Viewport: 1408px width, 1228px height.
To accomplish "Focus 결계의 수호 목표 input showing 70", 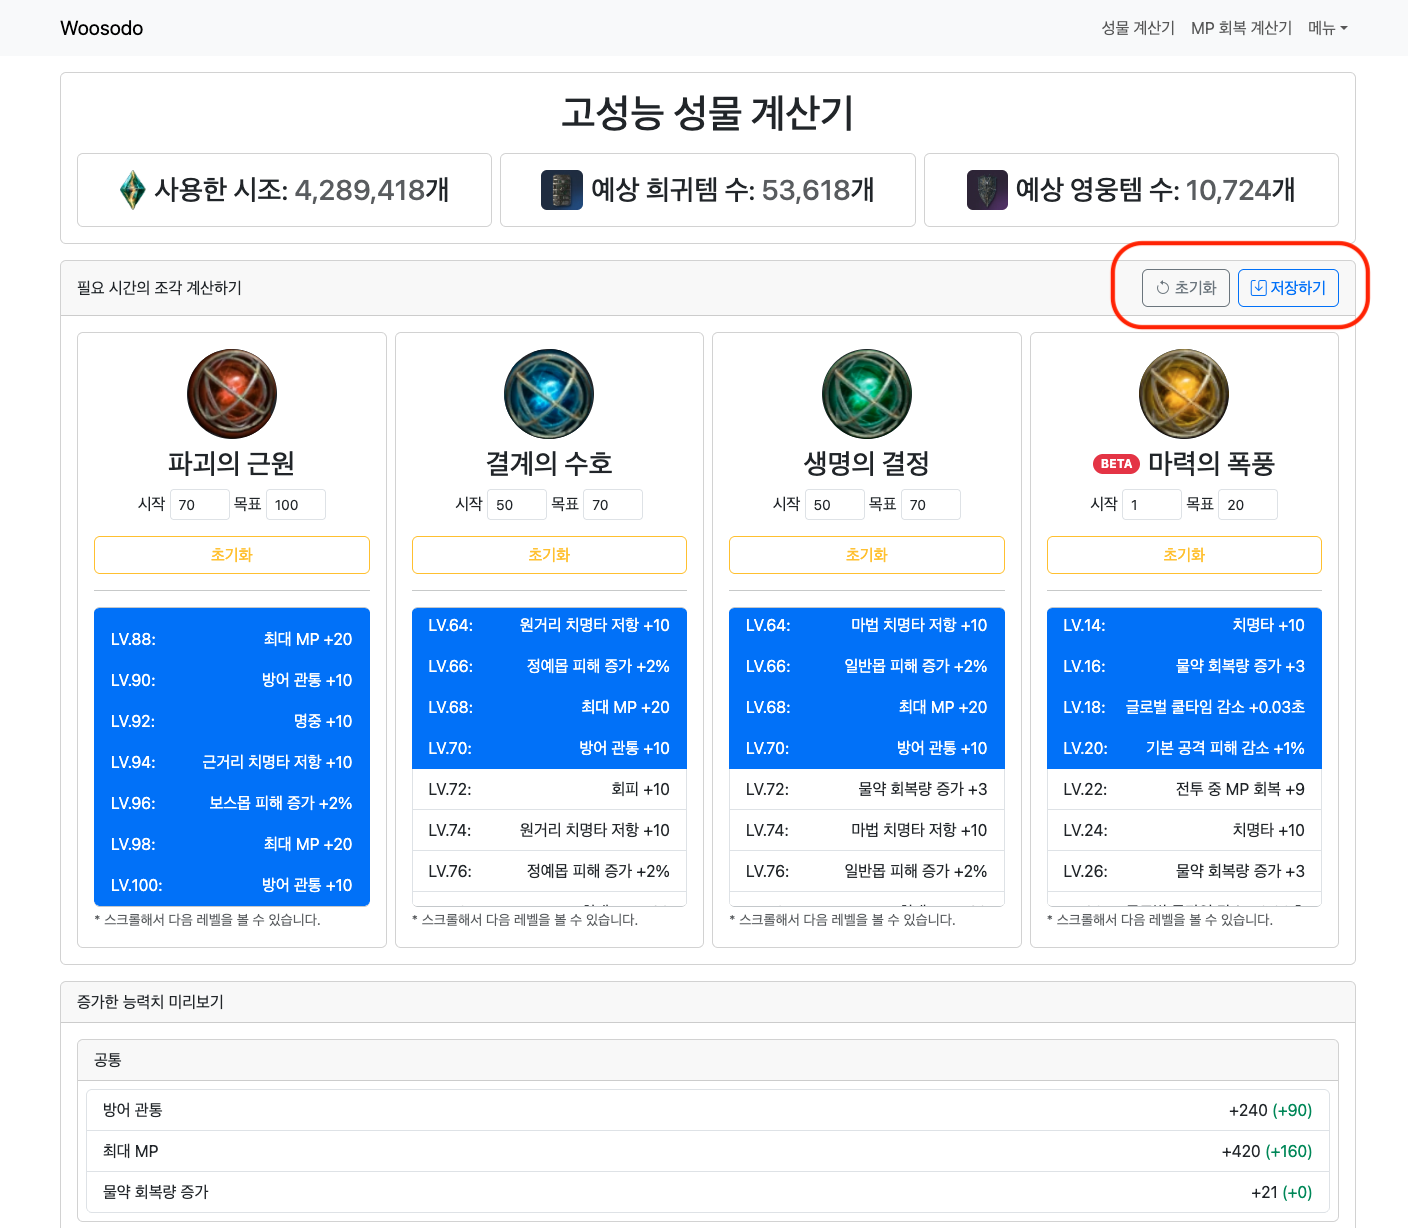I will click(x=613, y=505).
